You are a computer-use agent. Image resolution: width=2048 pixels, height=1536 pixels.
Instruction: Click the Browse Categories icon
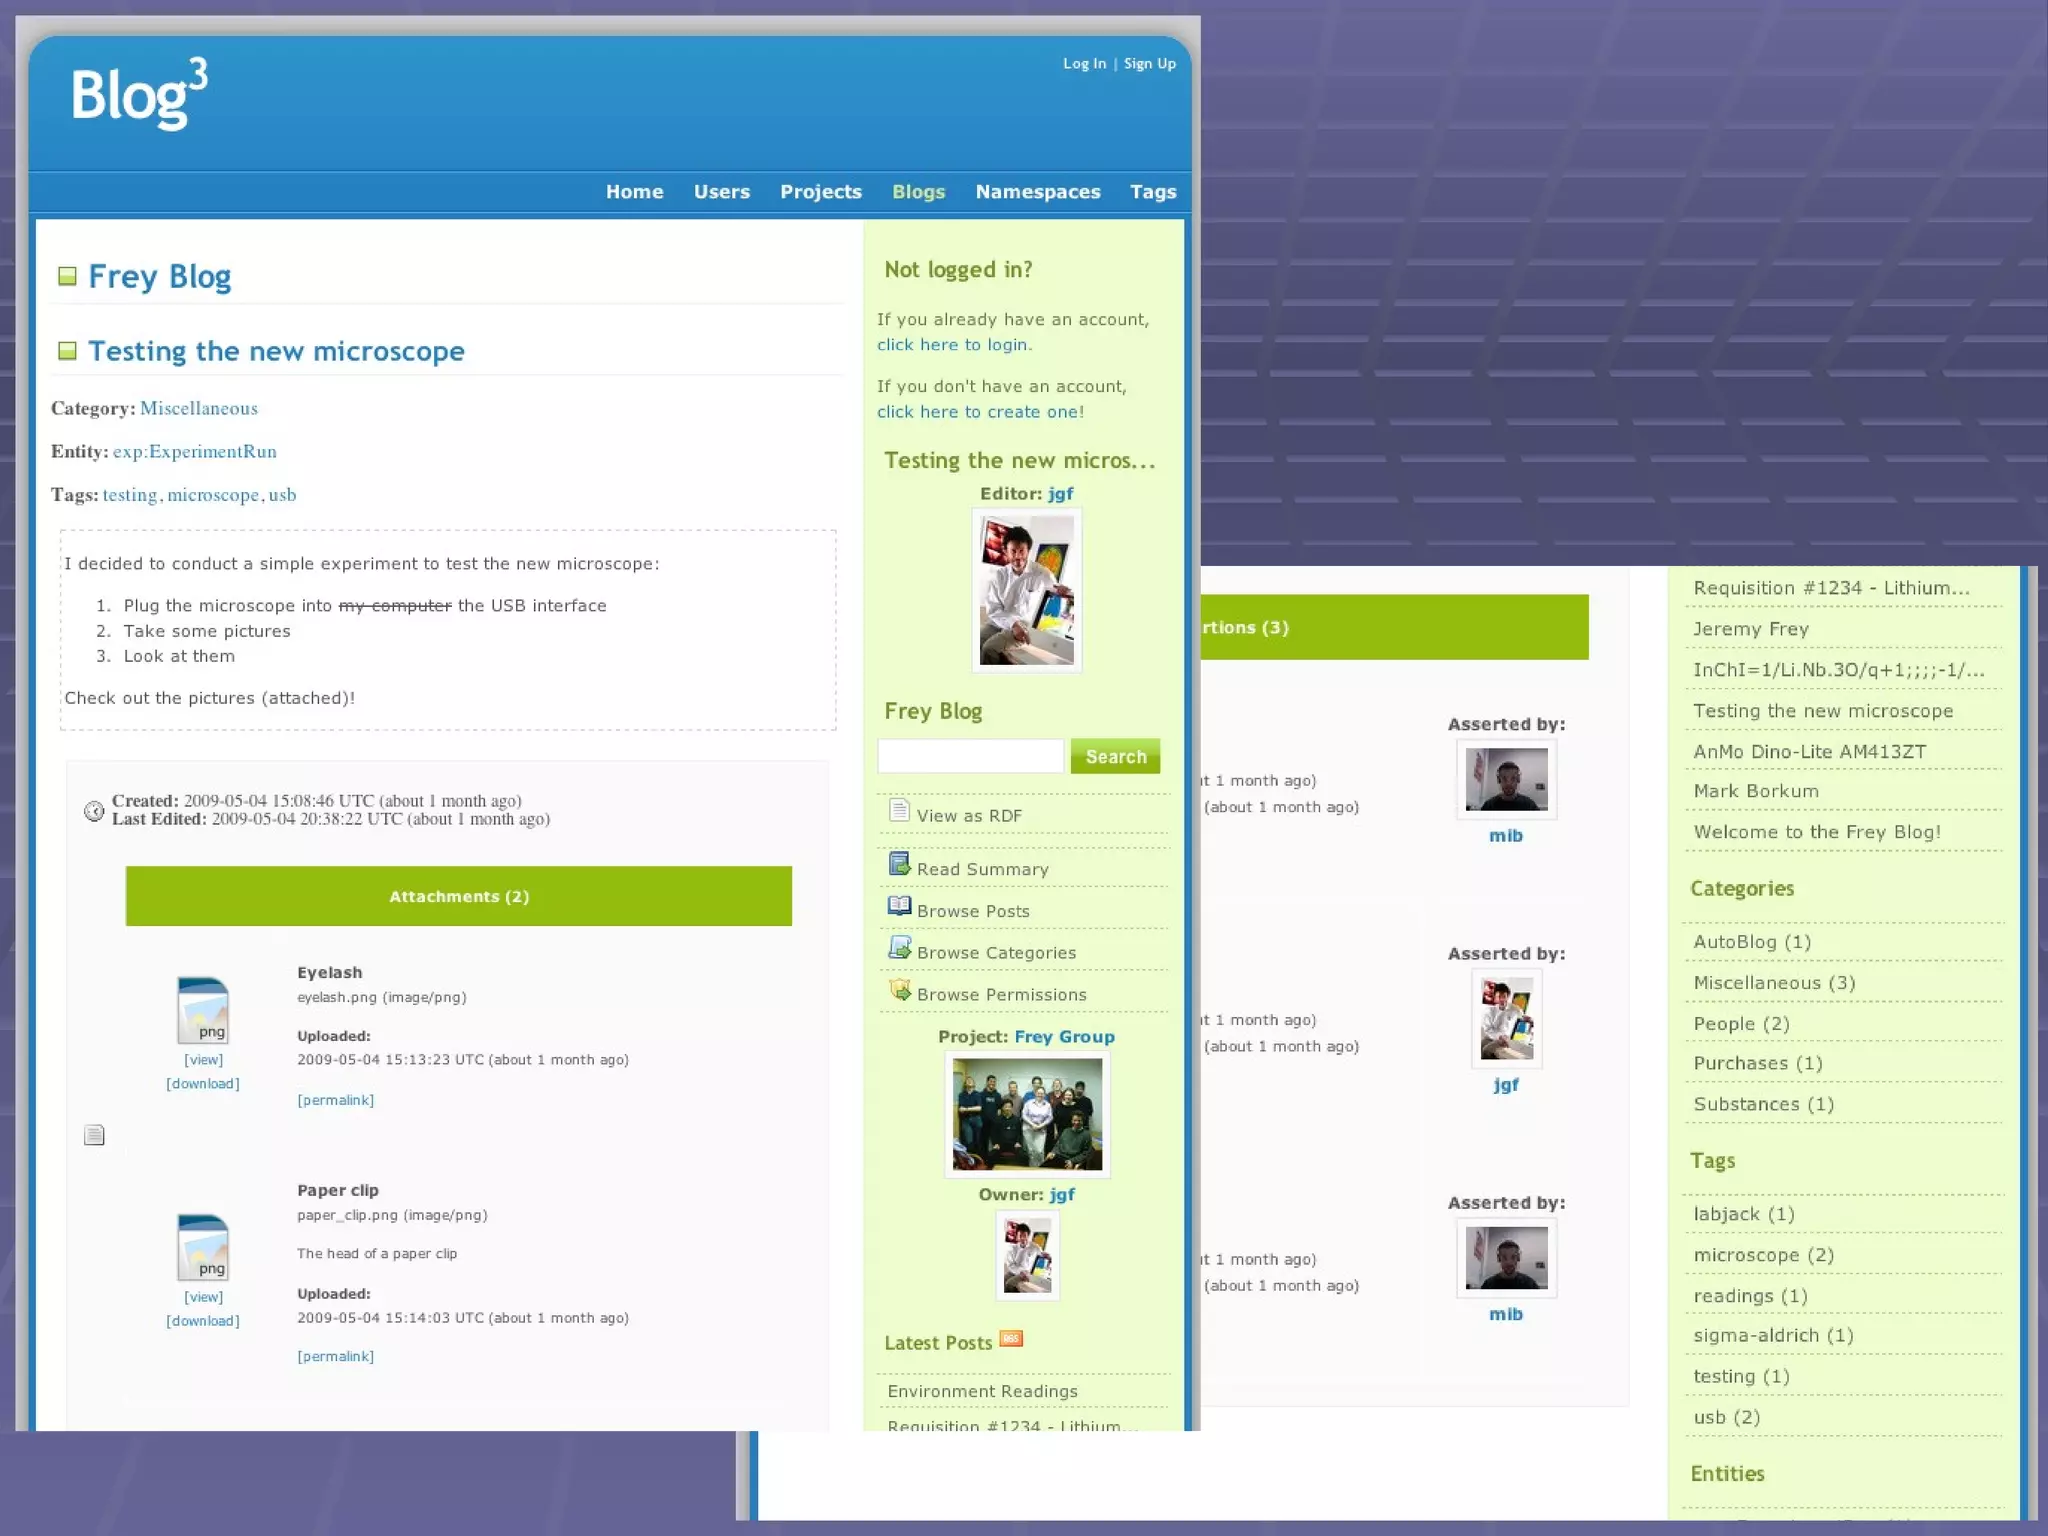click(x=899, y=948)
